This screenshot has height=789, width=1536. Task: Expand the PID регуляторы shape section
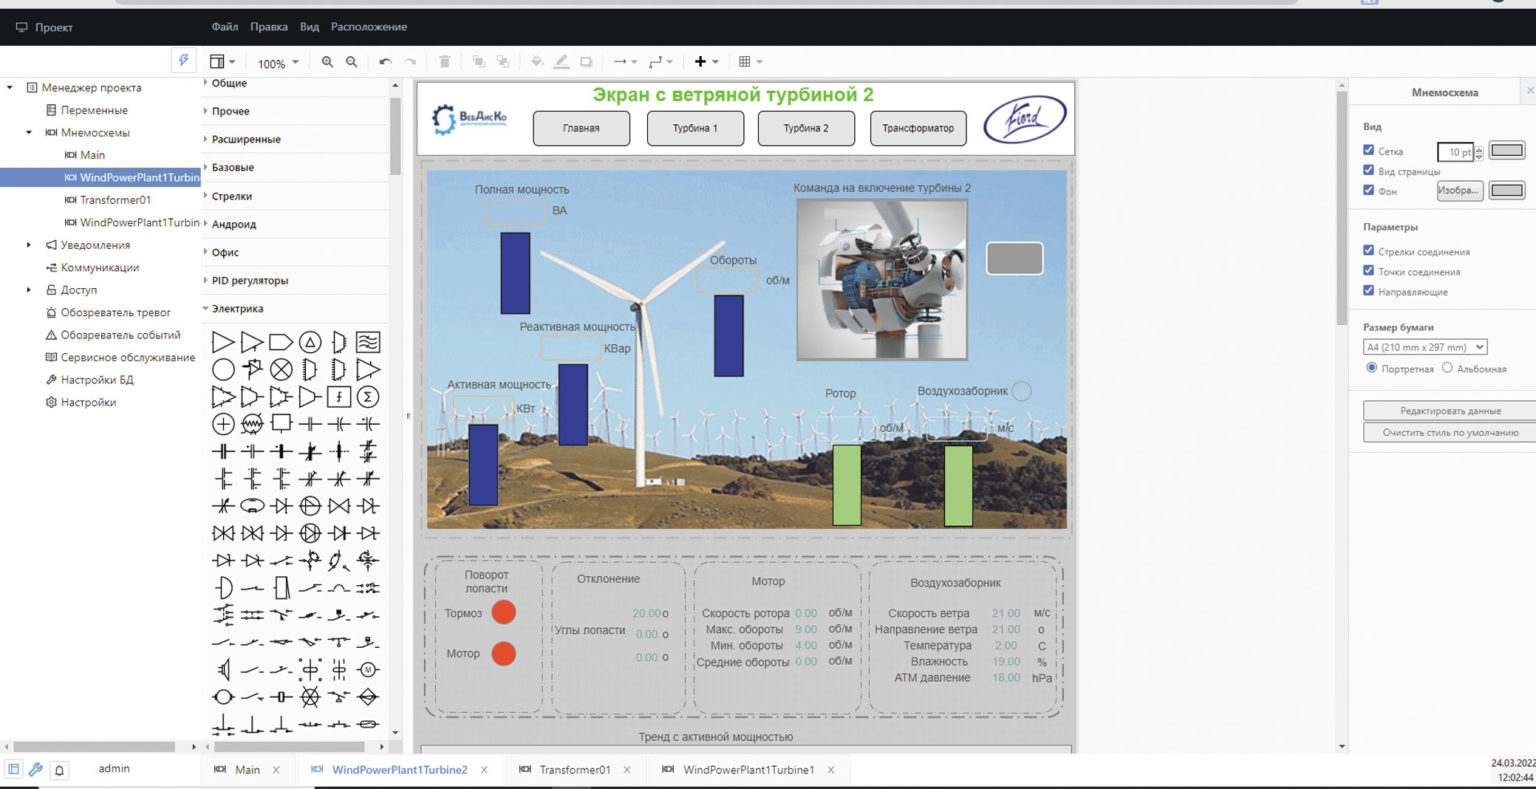point(250,281)
